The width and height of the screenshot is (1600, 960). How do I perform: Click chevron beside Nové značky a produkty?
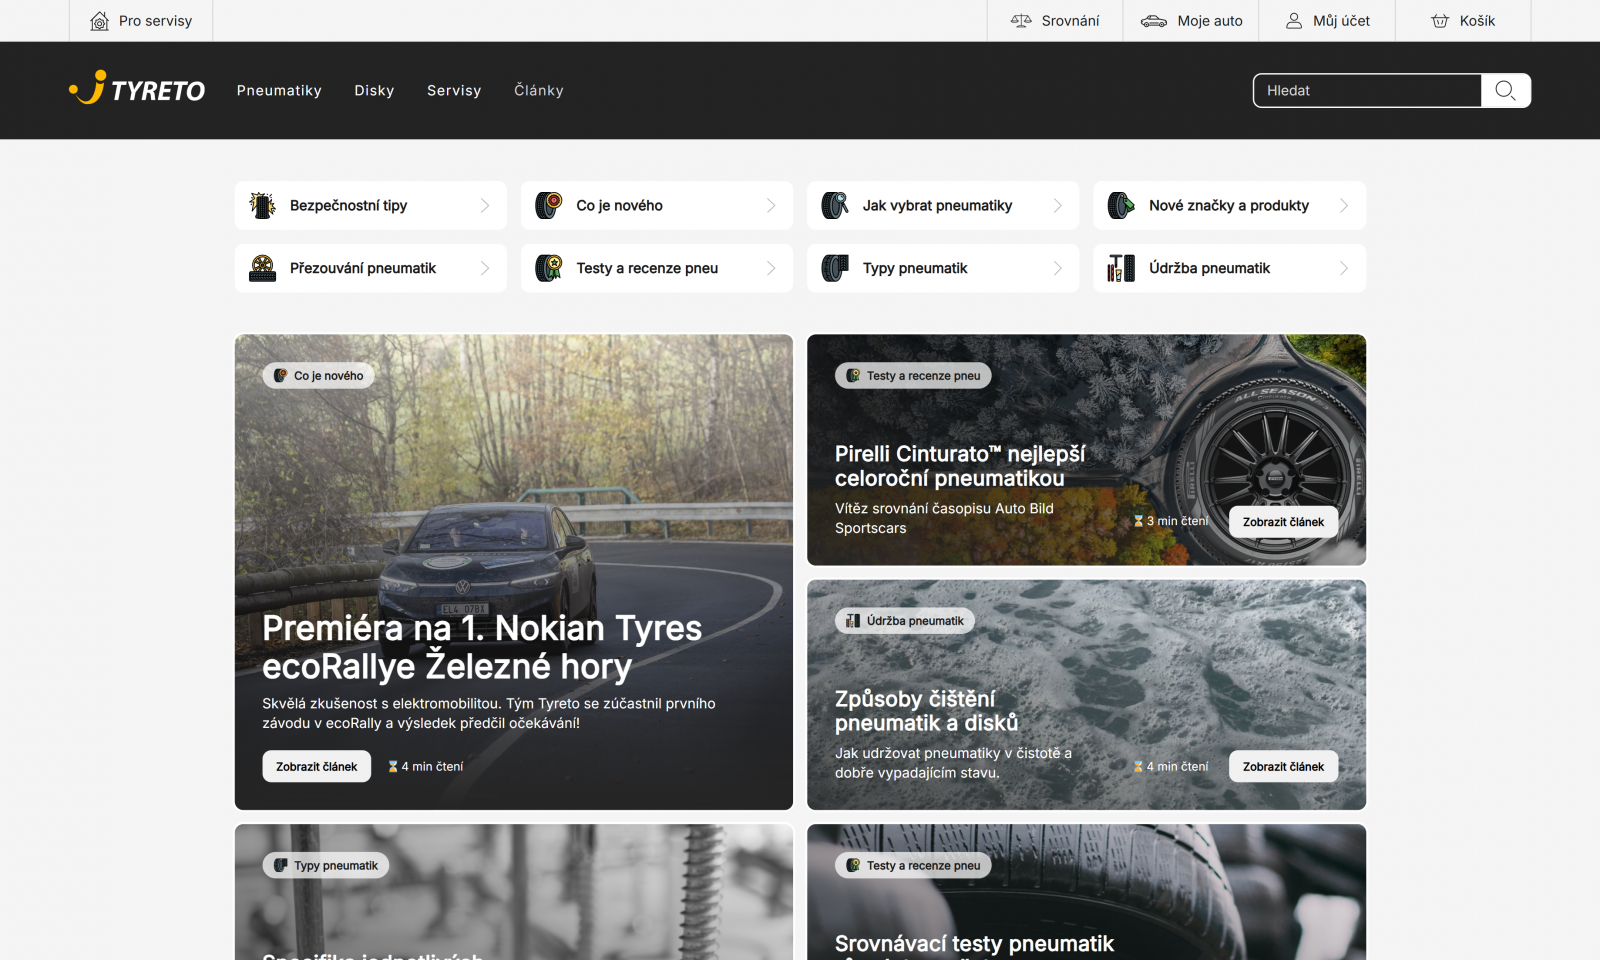coord(1344,205)
